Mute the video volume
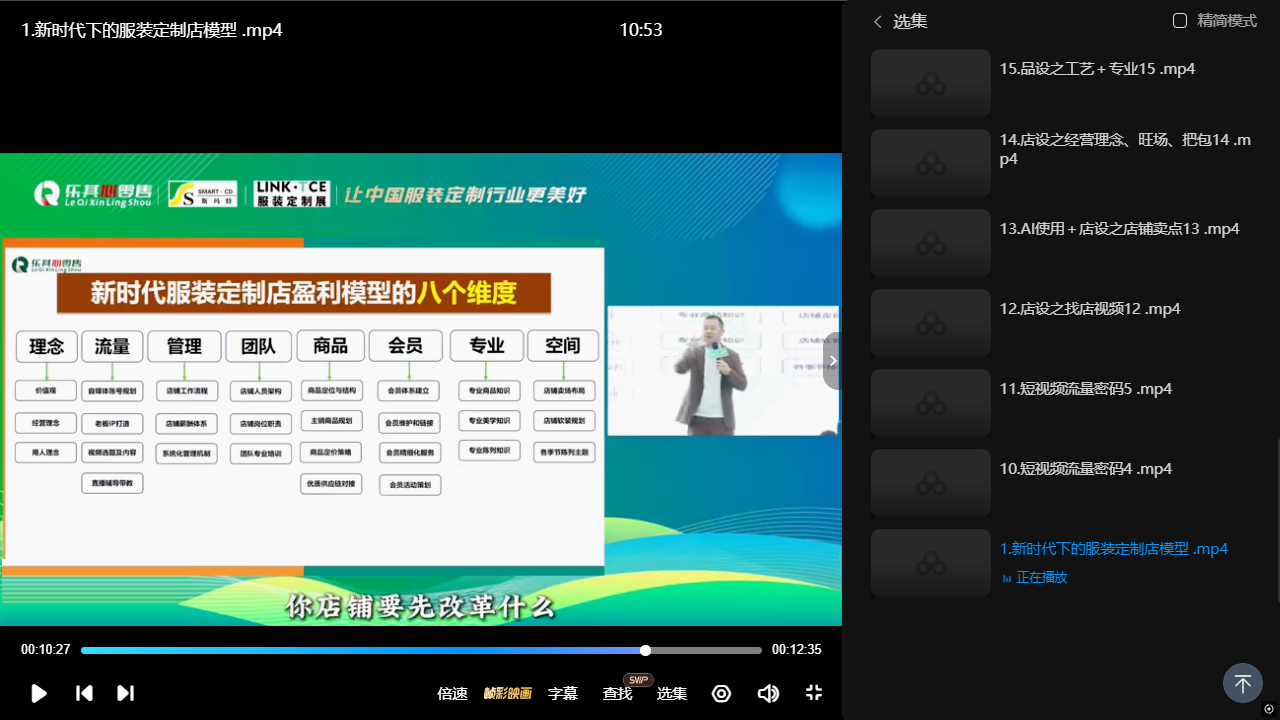The image size is (1280, 720). (x=768, y=693)
